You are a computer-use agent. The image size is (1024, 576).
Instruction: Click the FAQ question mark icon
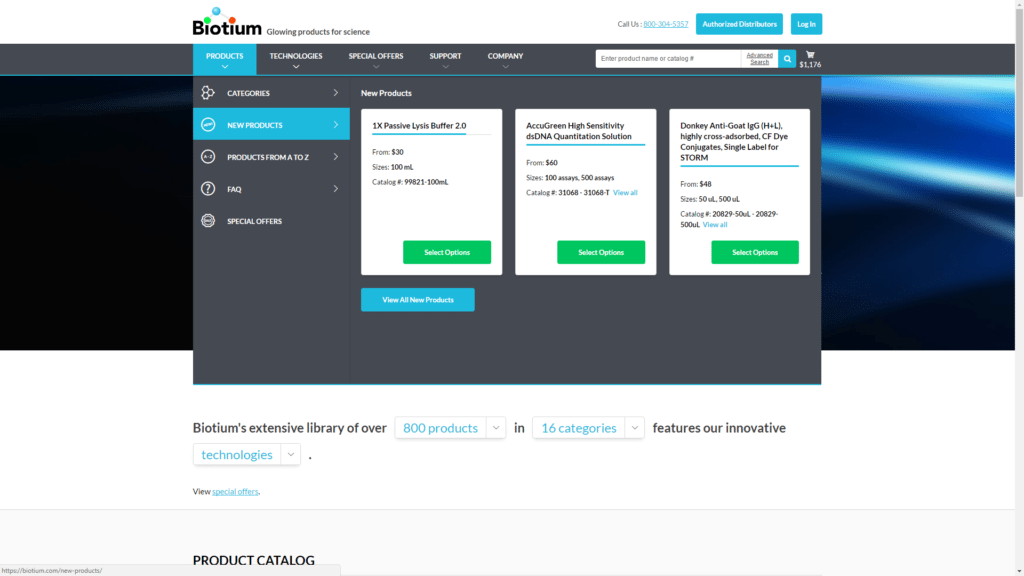pos(208,189)
